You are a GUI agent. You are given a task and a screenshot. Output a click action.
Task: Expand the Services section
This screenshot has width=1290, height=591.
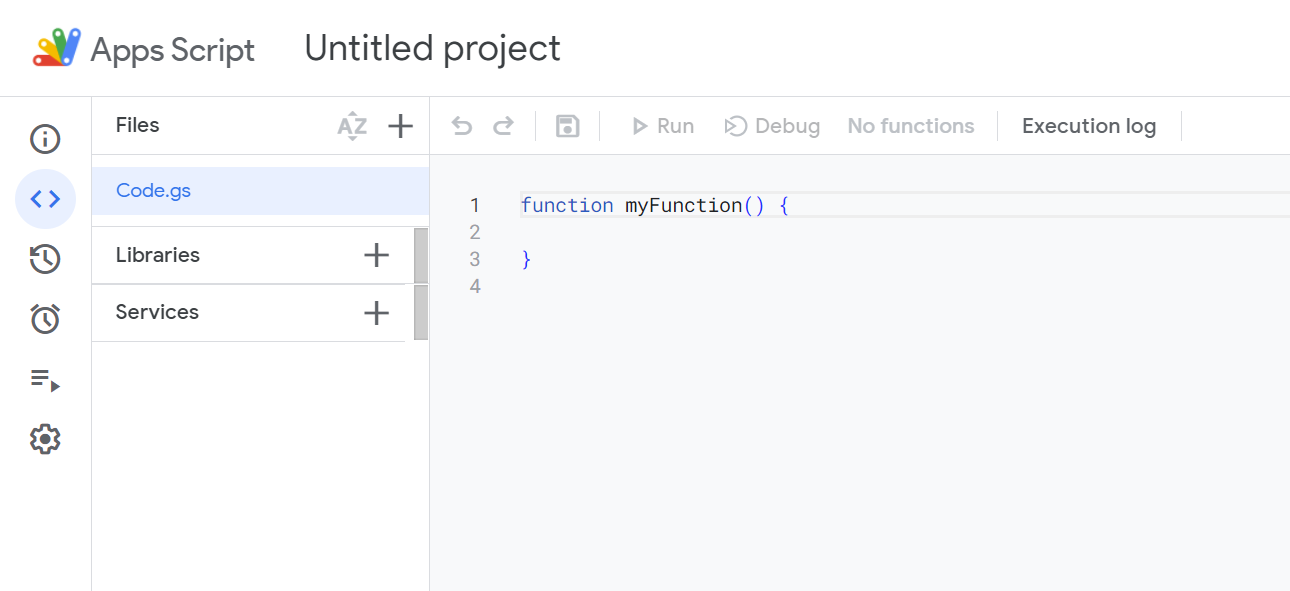click(157, 312)
